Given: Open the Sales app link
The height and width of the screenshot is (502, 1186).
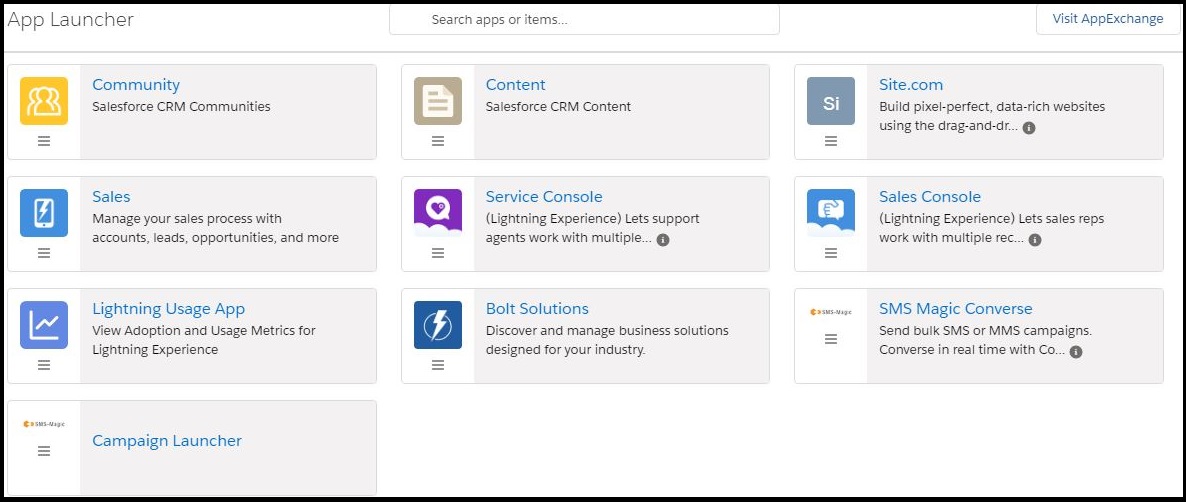Looking at the screenshot, I should [111, 197].
